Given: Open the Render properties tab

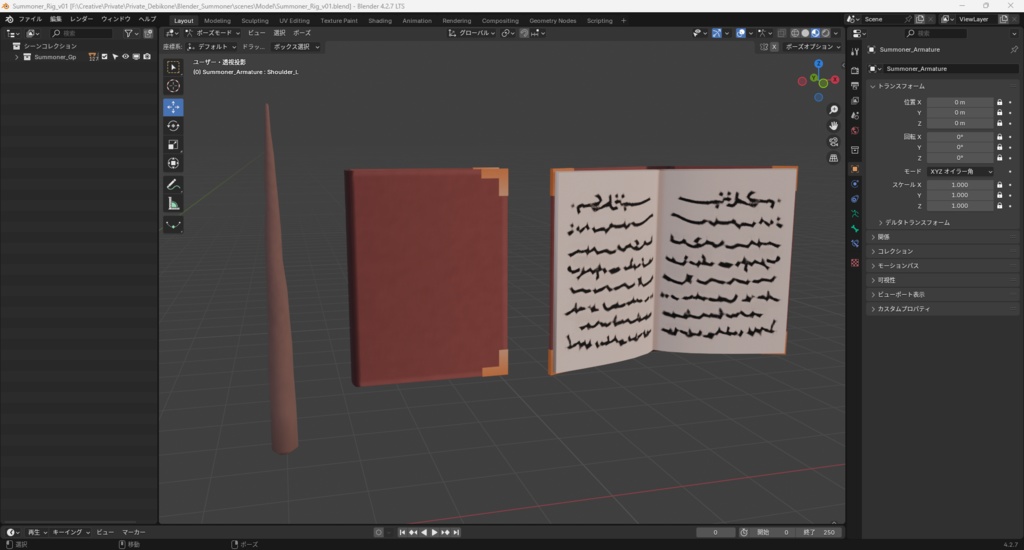Looking at the screenshot, I should pos(855,71).
